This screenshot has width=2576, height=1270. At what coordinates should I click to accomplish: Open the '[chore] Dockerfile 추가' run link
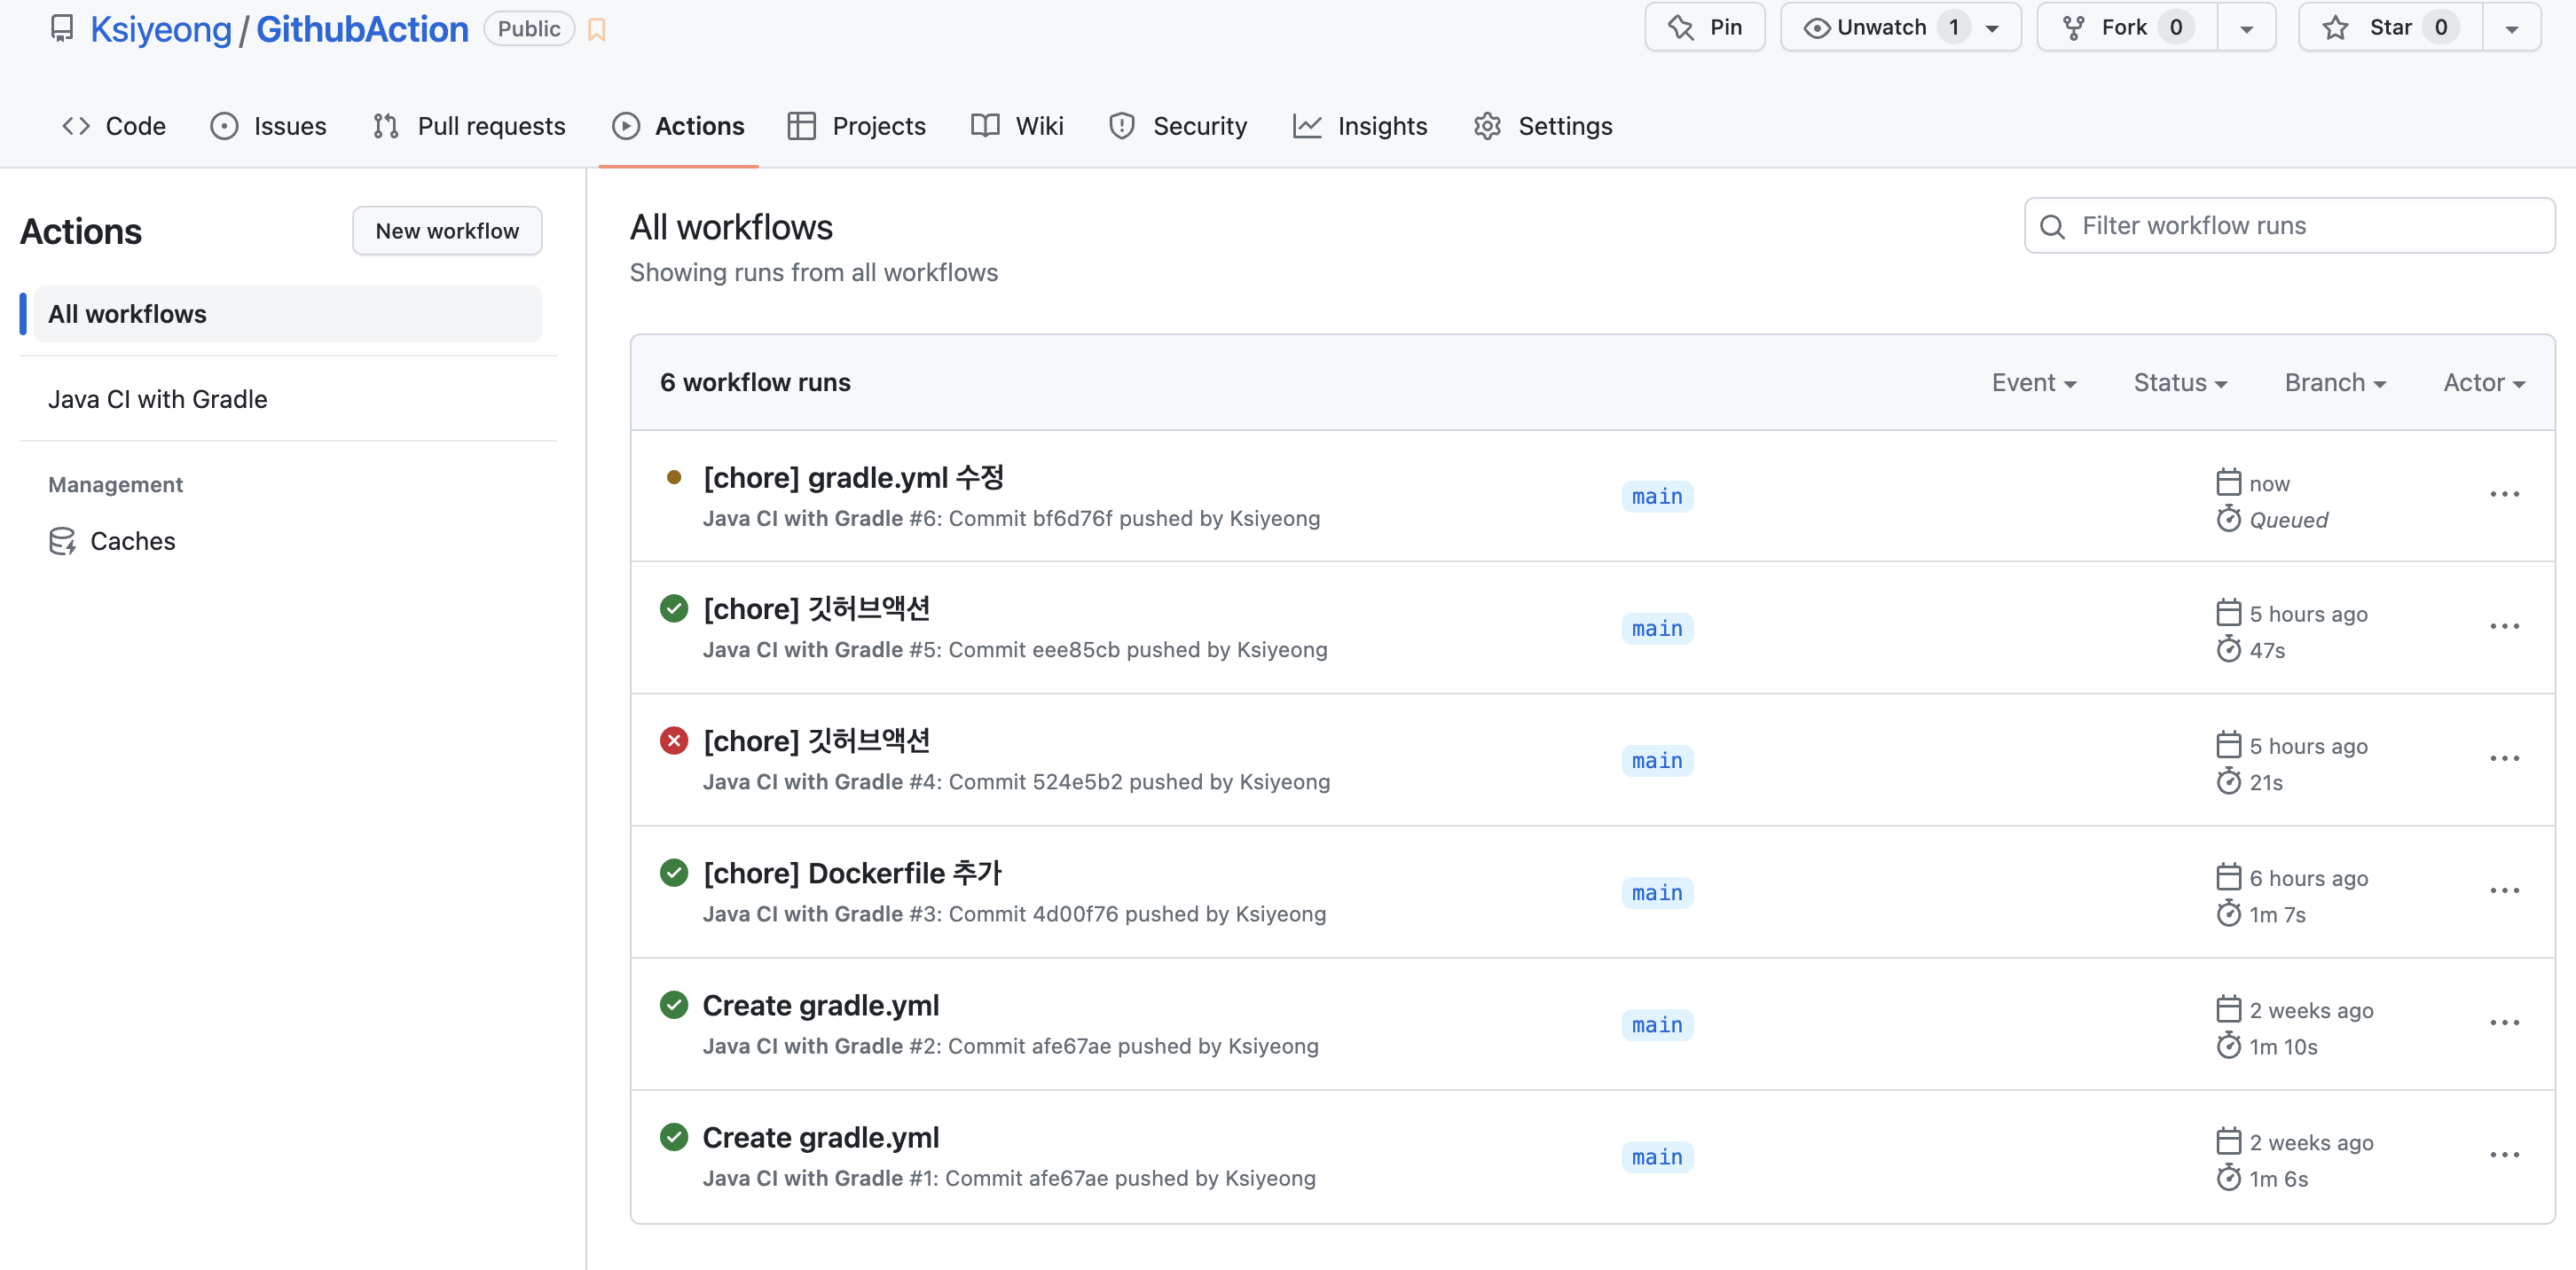pyautogui.click(x=852, y=873)
